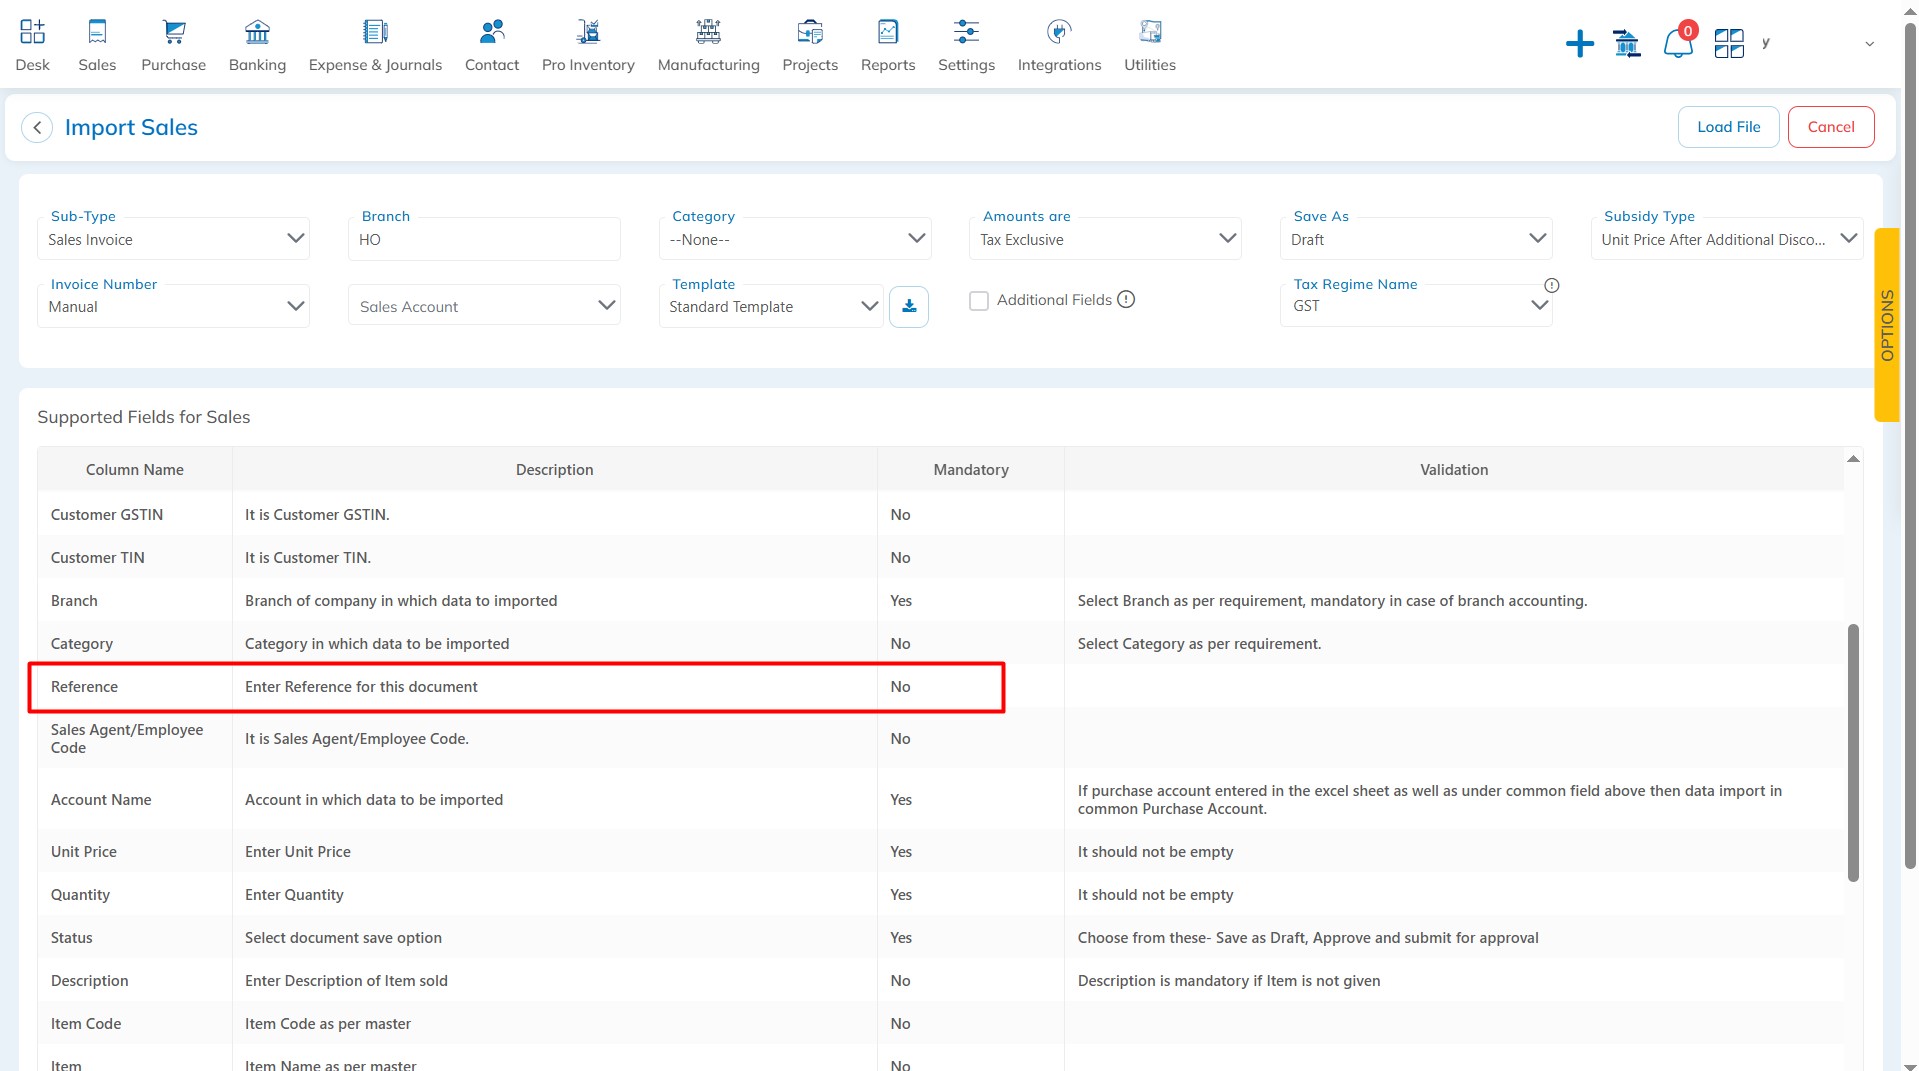Viewport: 1919px width, 1071px height.
Task: Open the Integrations module icon
Action: click(x=1059, y=32)
